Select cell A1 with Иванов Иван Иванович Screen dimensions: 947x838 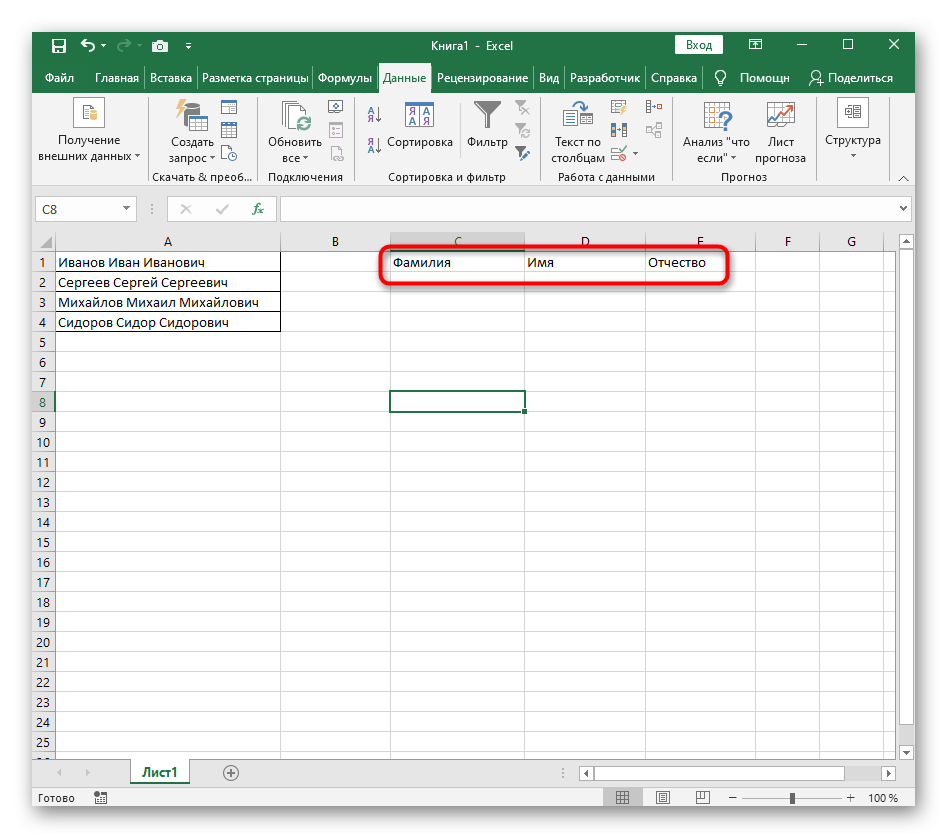[x=167, y=263]
